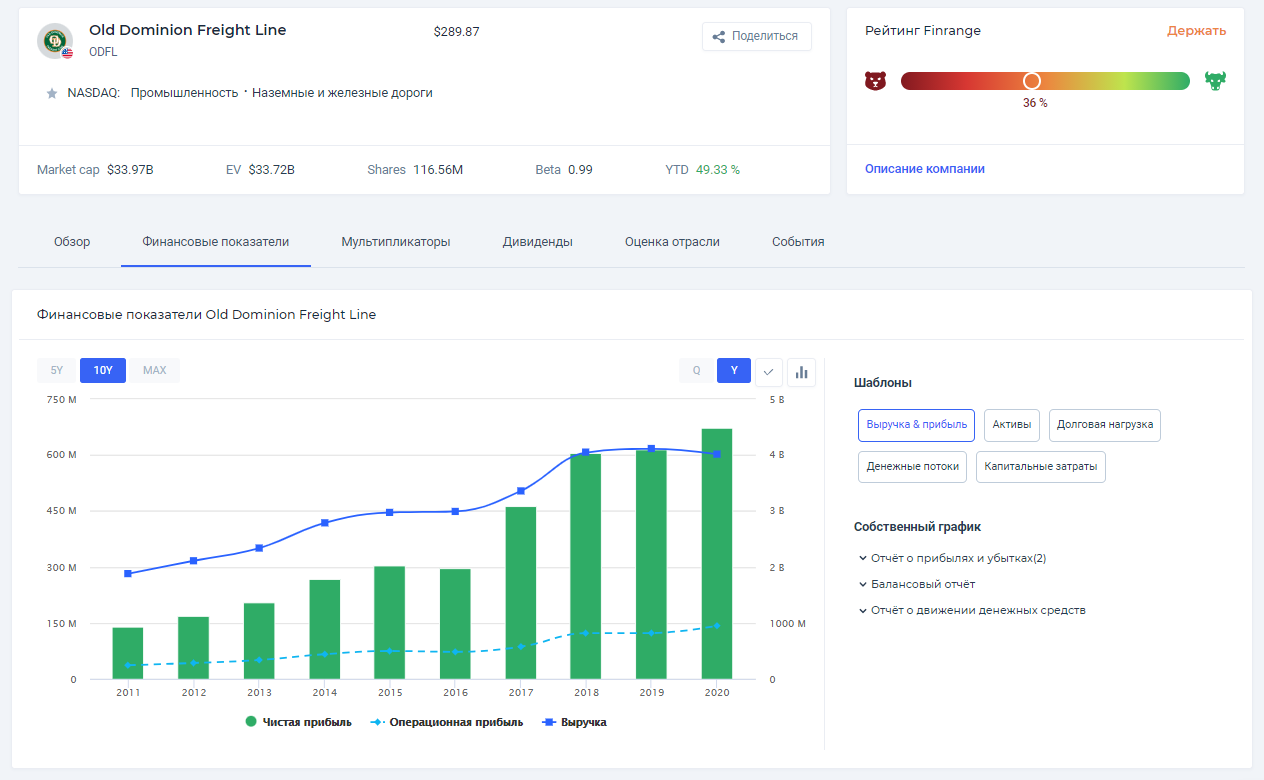
Task: Go to the Дивиденды tab
Action: (x=538, y=242)
